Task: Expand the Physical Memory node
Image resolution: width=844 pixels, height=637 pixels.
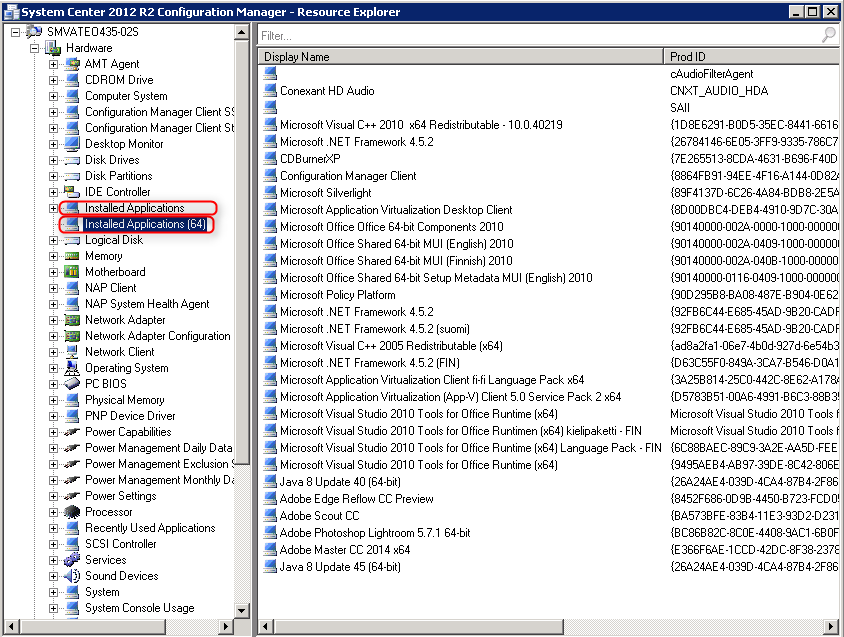Action: pos(53,400)
